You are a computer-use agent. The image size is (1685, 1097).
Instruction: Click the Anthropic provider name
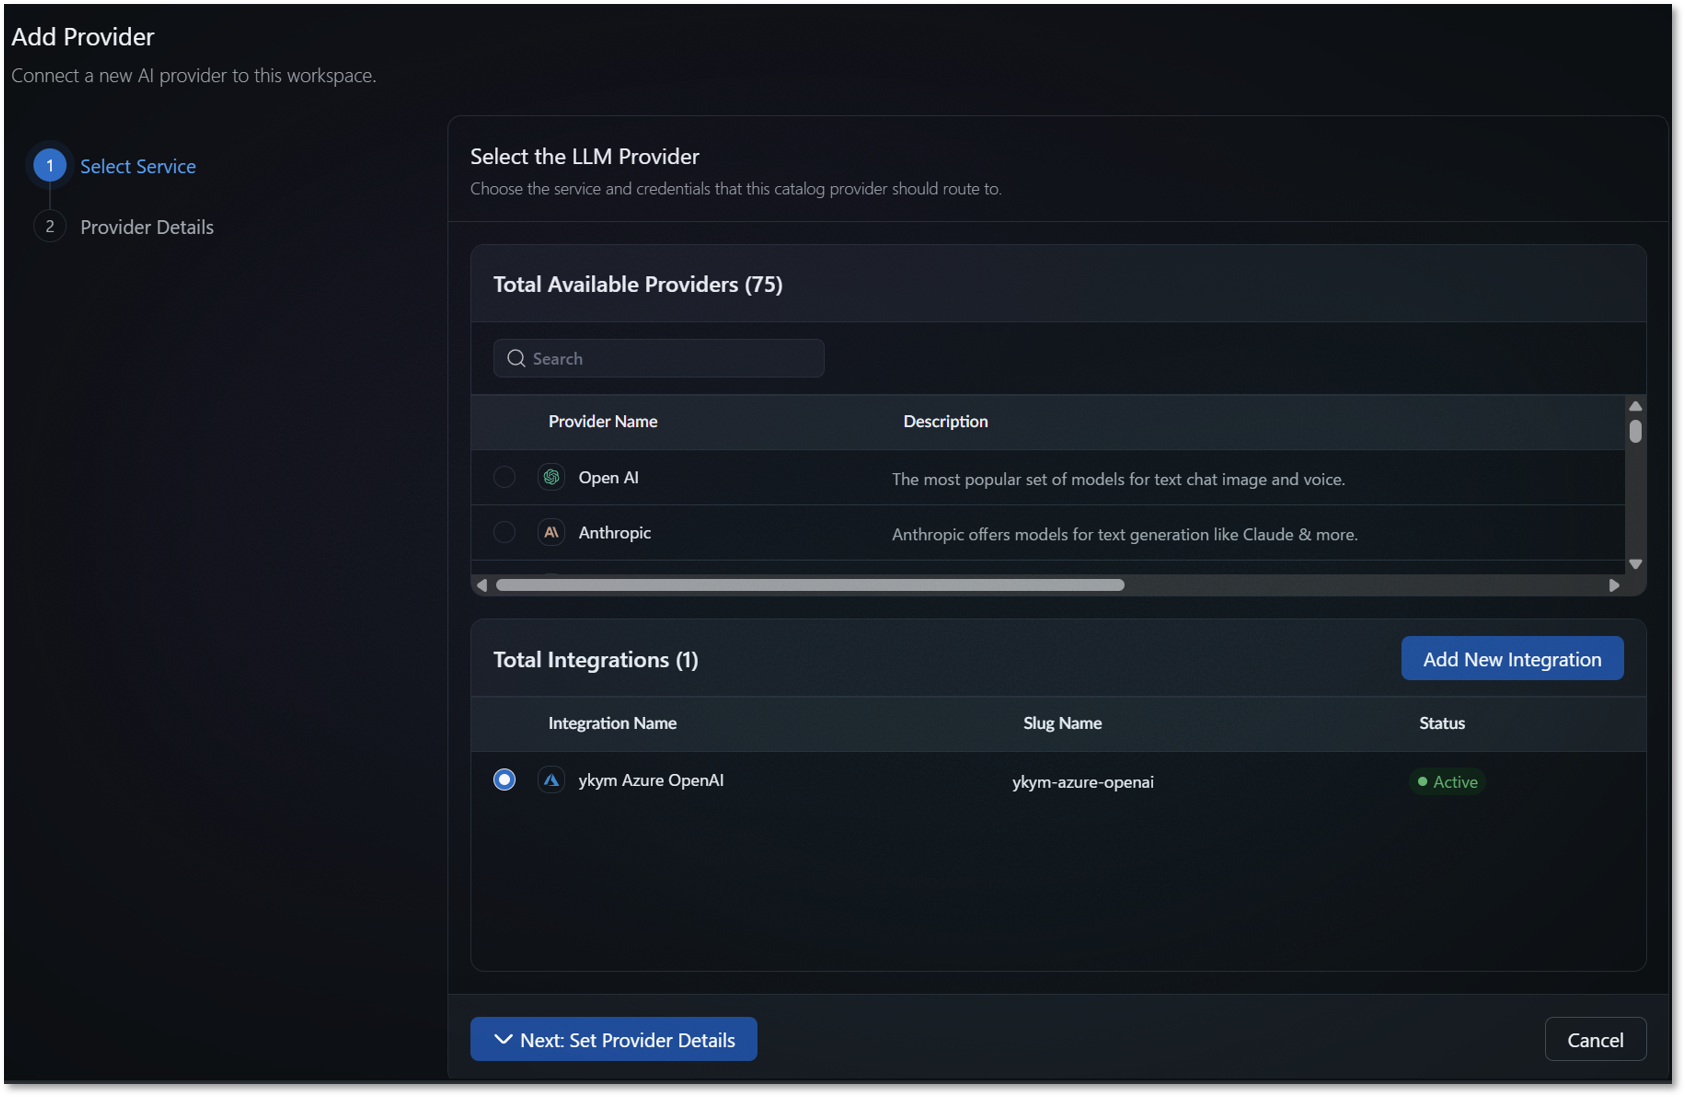615,533
